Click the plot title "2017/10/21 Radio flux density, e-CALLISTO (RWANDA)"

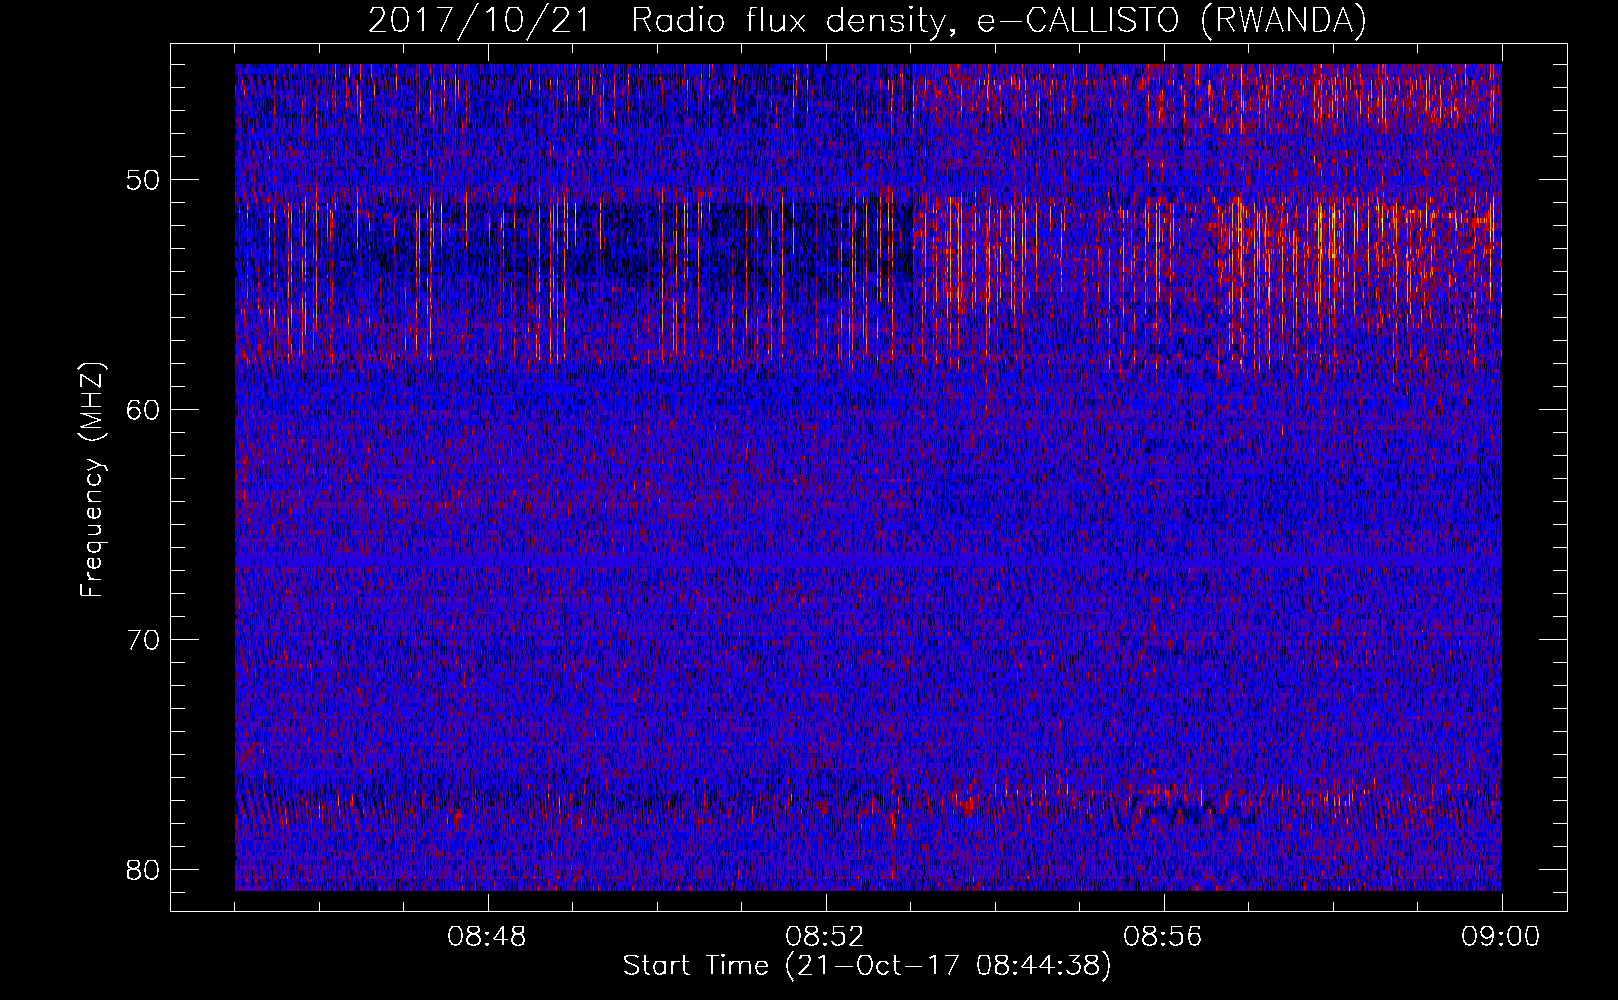(867, 21)
